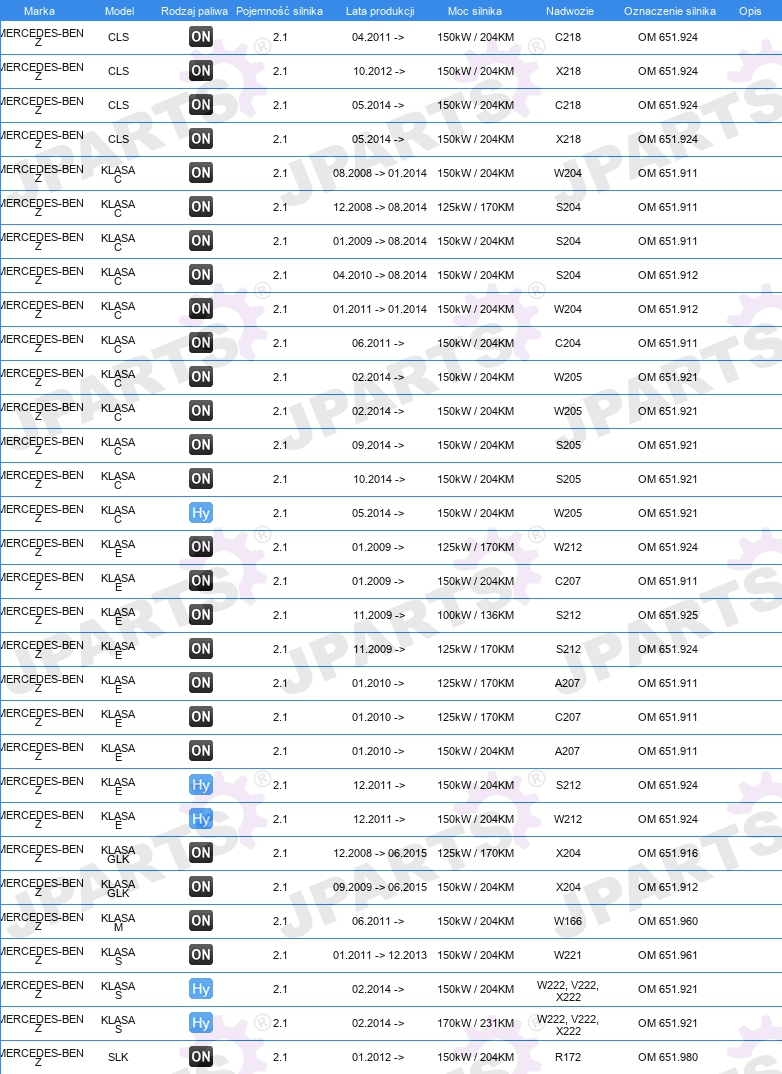Viewport: 782px width, 1074px height.
Task: Click the Moc silnika column header
Action: (x=475, y=11)
